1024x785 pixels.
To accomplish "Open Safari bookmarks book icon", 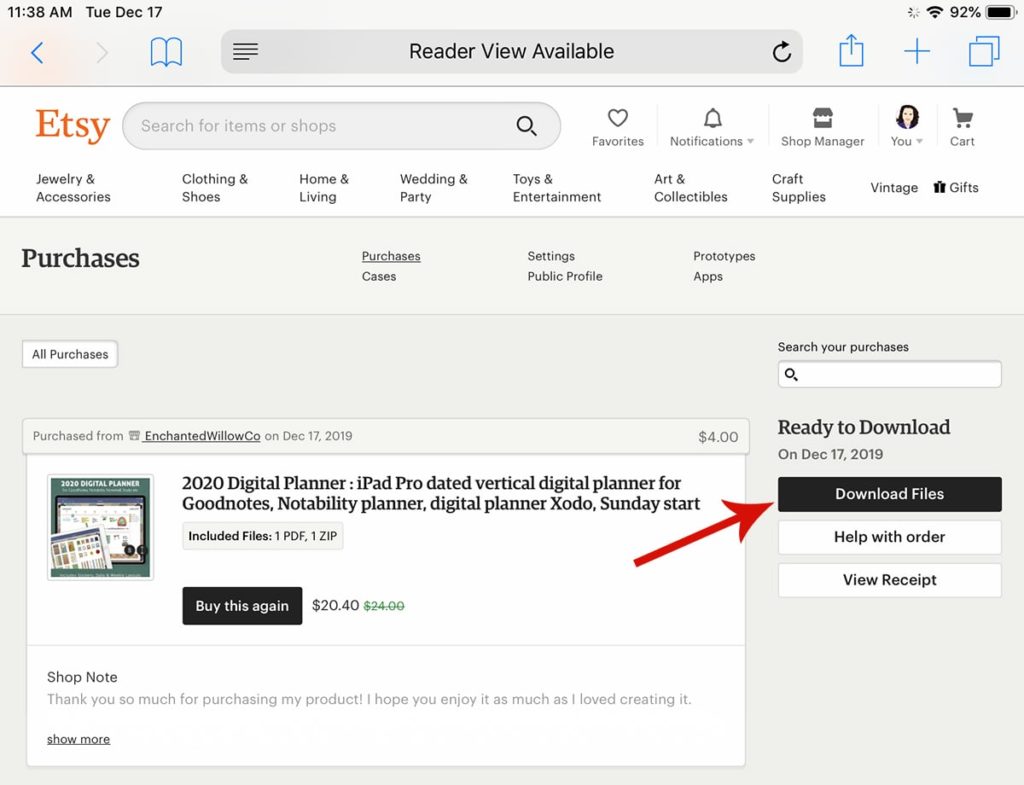I will pyautogui.click(x=166, y=52).
